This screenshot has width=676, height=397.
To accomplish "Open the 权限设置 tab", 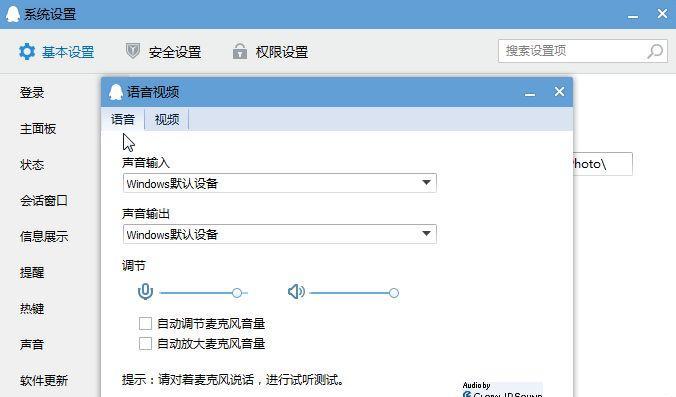I will point(270,52).
